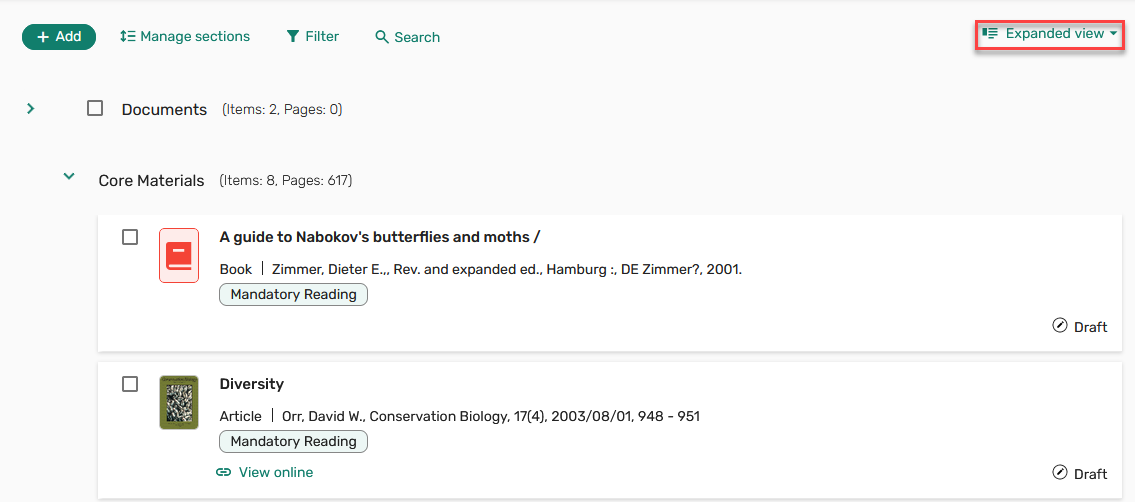1135x502 pixels.
Task: Collapse the Core Materials section
Action: [69, 176]
